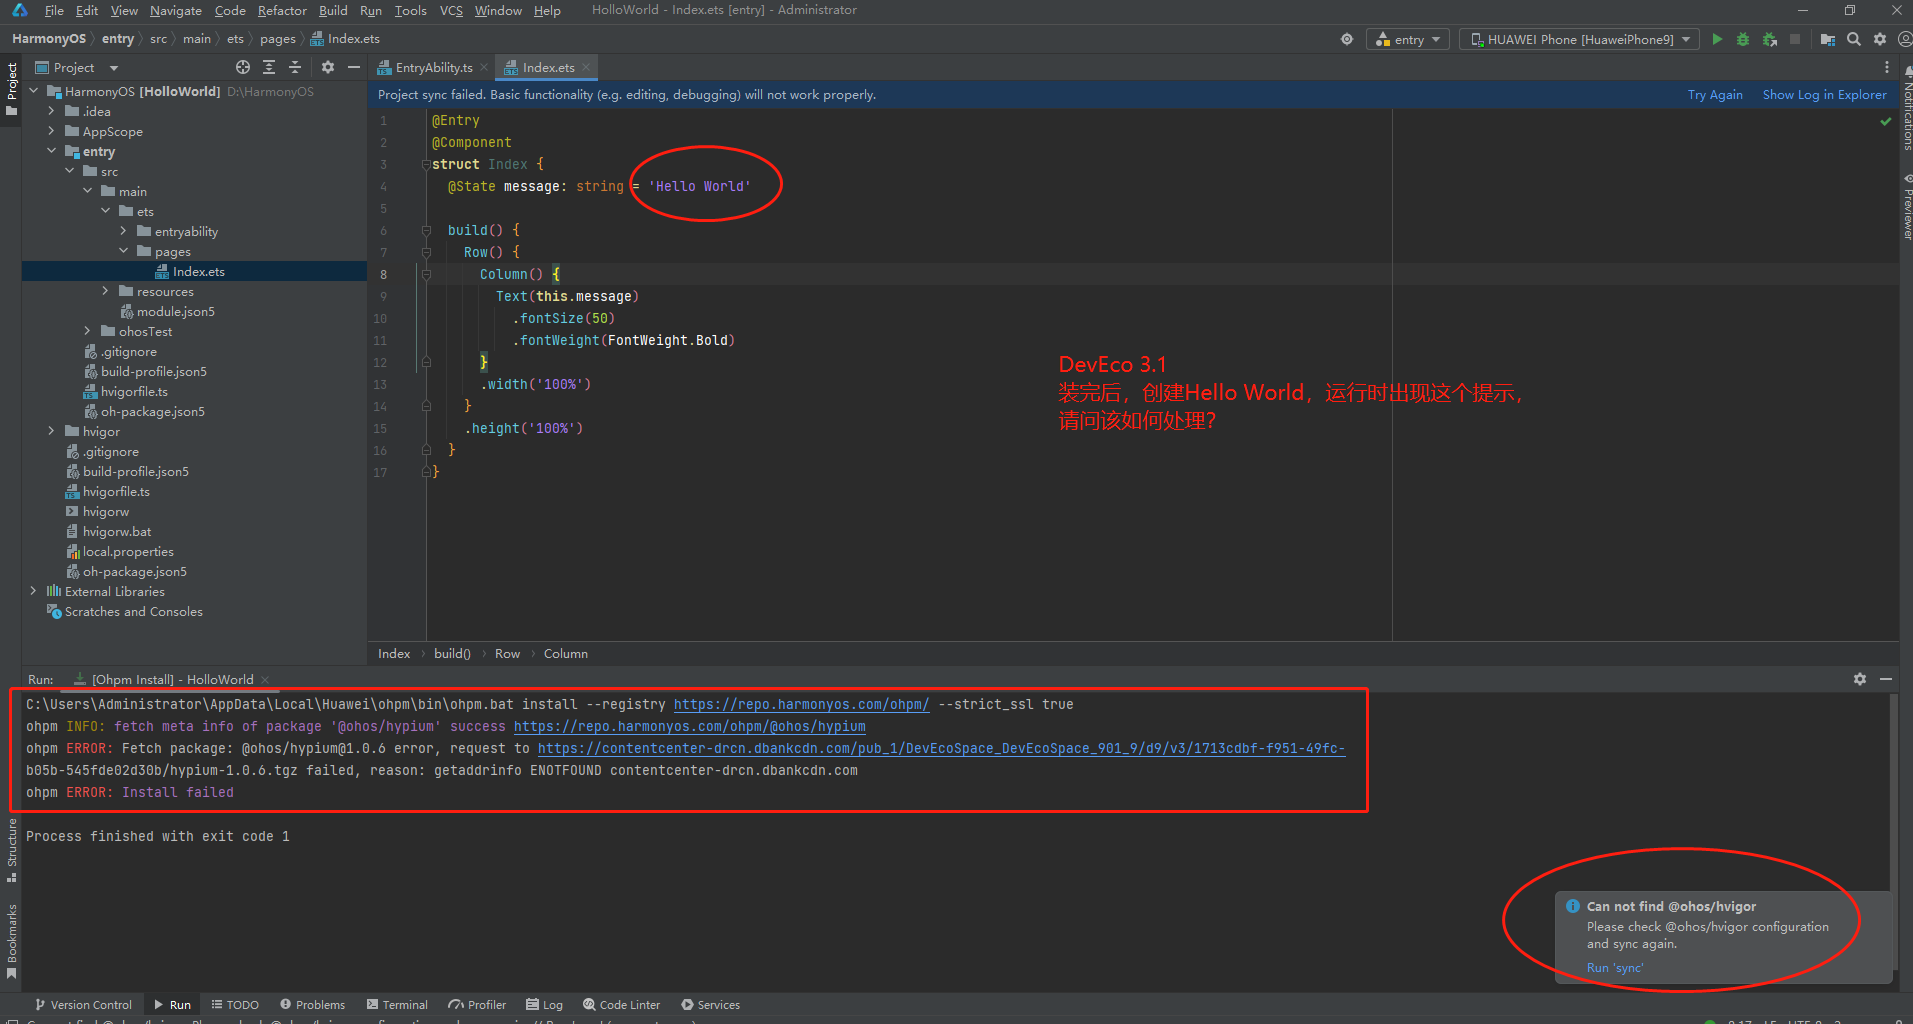Open Structure tool window
Image resolution: width=1913 pixels, height=1024 pixels.
(12, 851)
